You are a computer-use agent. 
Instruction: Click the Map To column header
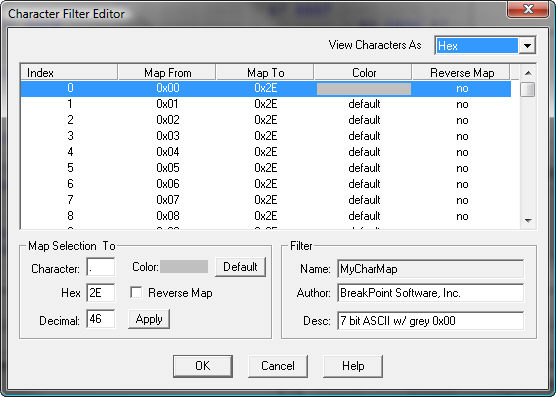[265, 73]
